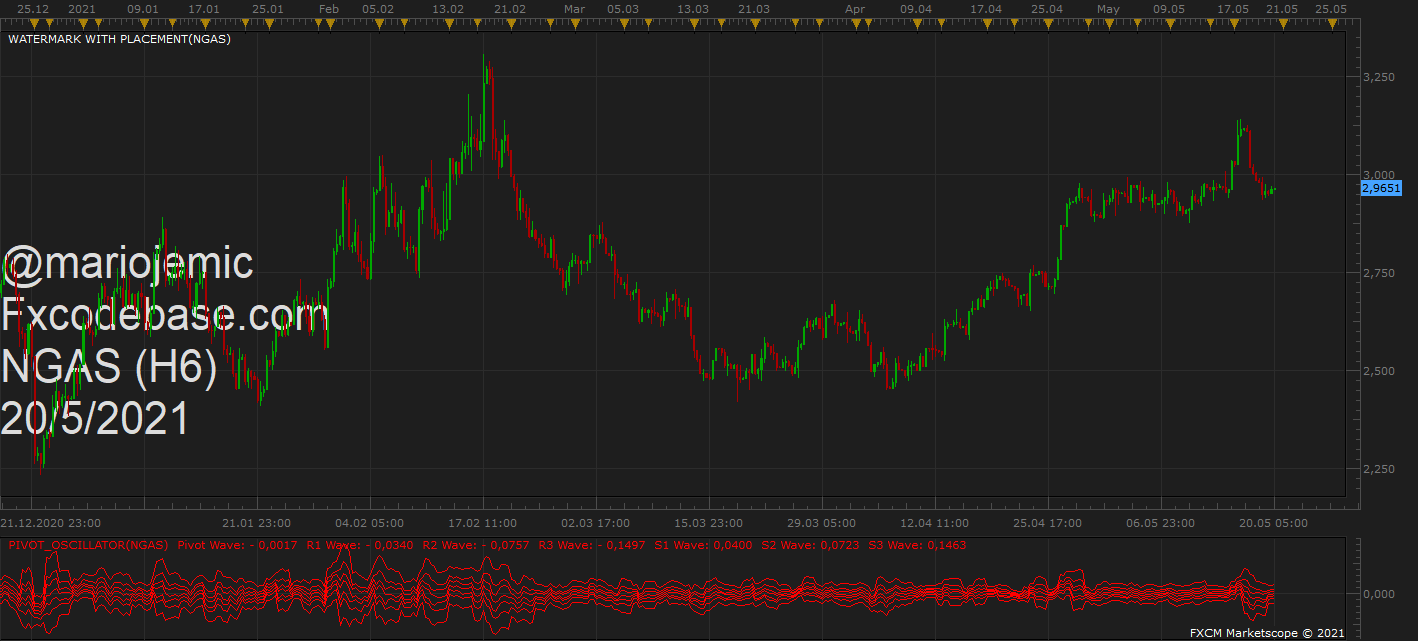Click the timeline marker under 25.05
1418x641 pixels.
(x=1332, y=22)
